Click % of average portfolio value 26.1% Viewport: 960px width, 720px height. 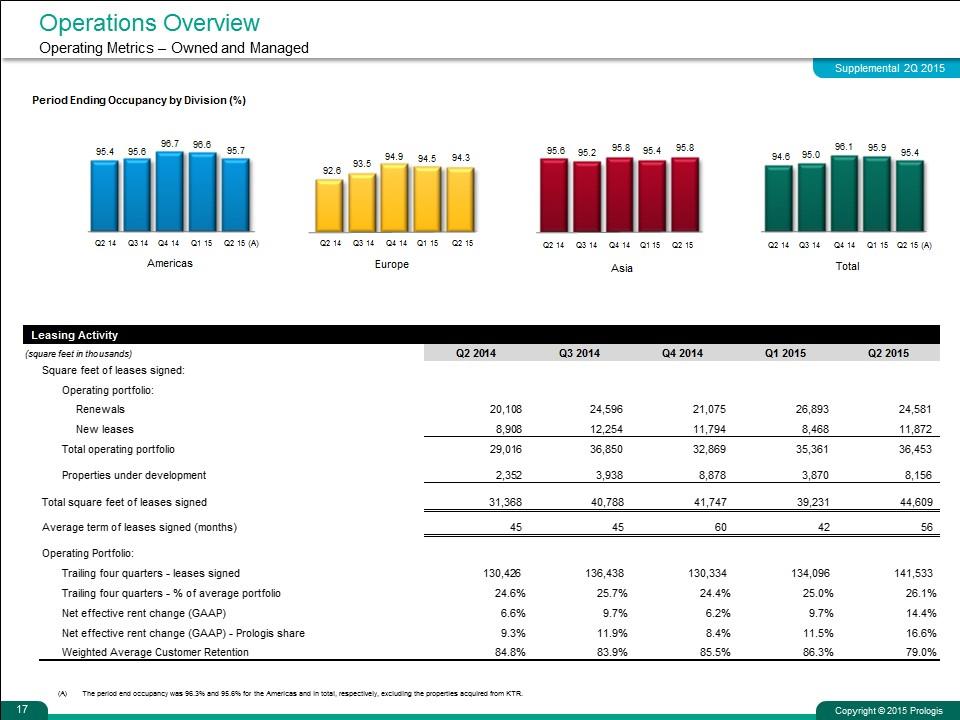921,593
